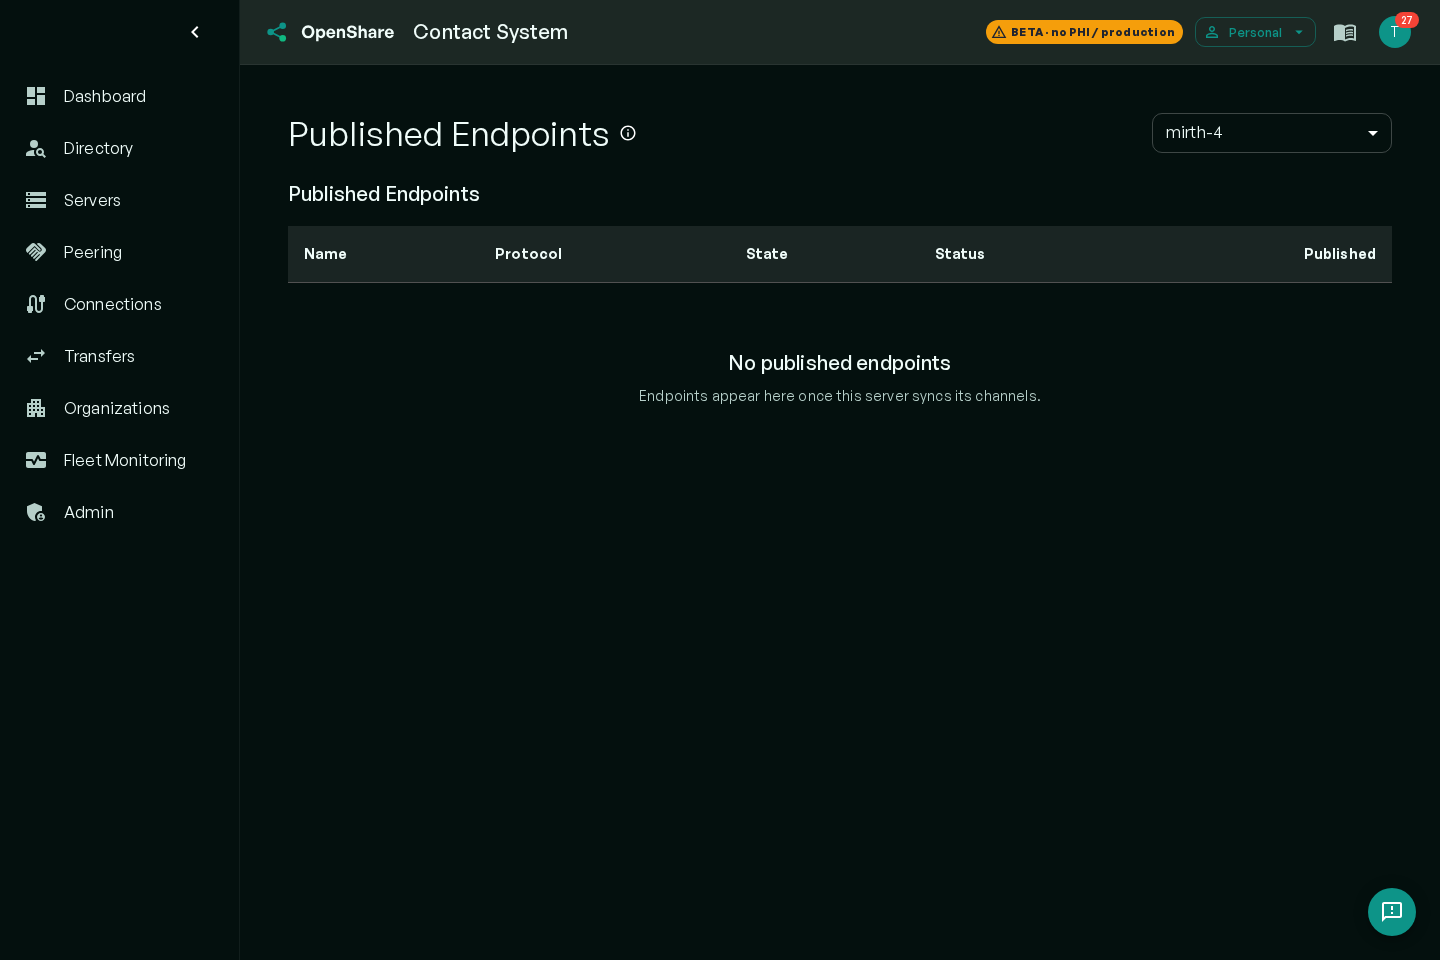
Task: Click the Transfers arrows icon
Action: click(x=36, y=356)
